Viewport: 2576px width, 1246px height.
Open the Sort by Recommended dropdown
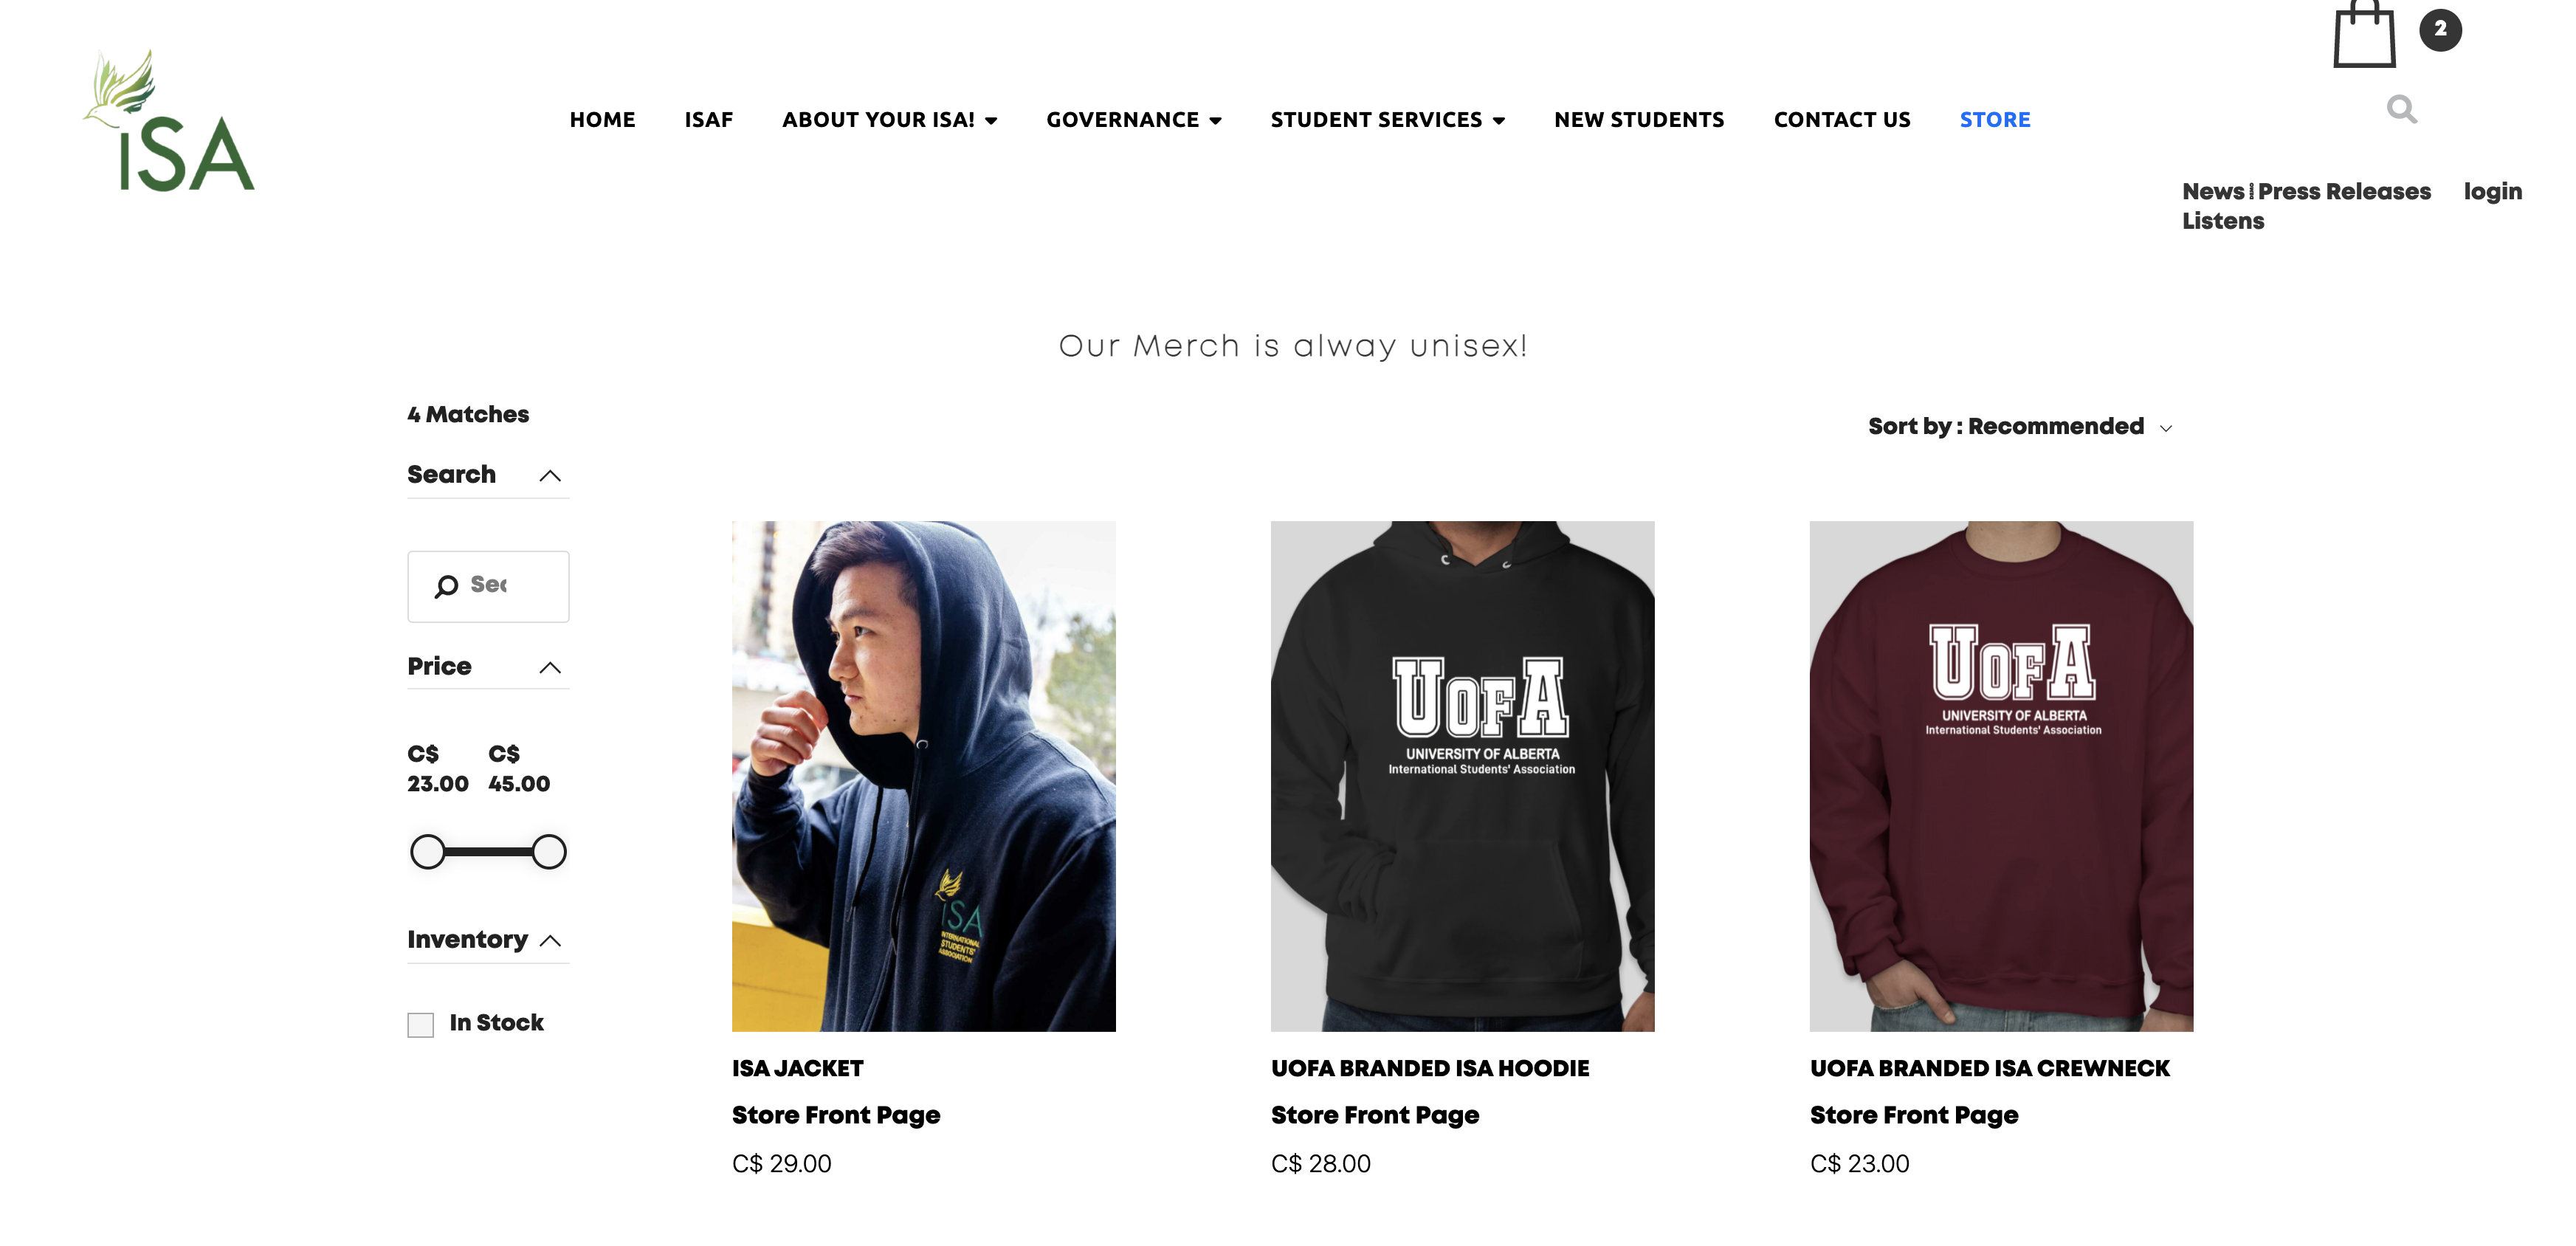(x=2020, y=427)
